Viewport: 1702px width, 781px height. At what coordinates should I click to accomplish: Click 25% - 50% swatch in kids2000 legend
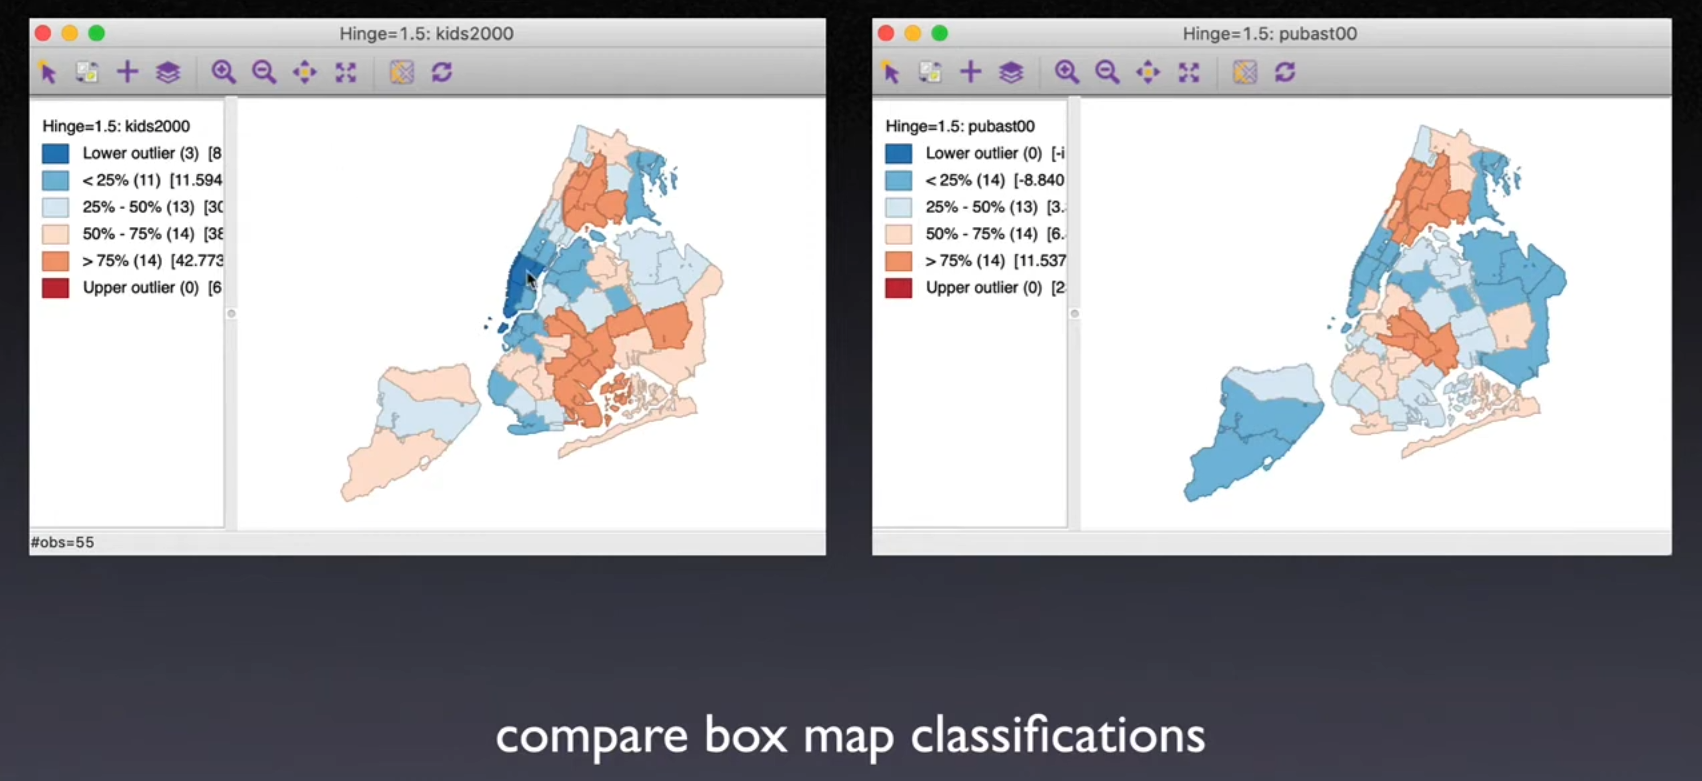tap(56, 207)
